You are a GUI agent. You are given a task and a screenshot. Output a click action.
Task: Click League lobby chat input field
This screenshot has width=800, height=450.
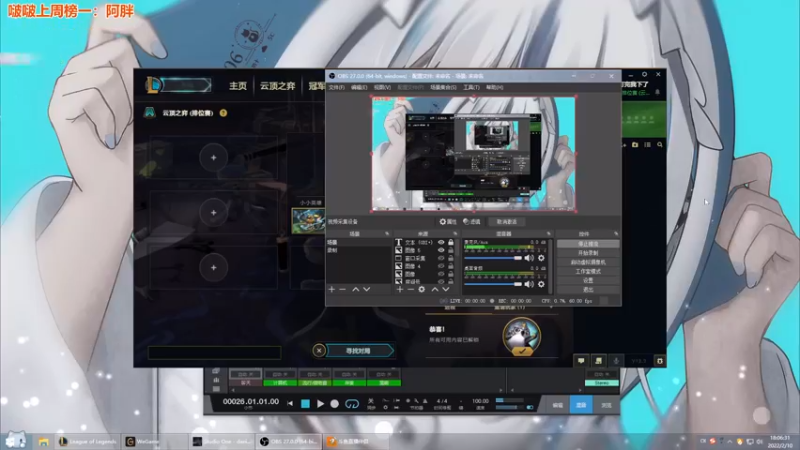pos(214,353)
